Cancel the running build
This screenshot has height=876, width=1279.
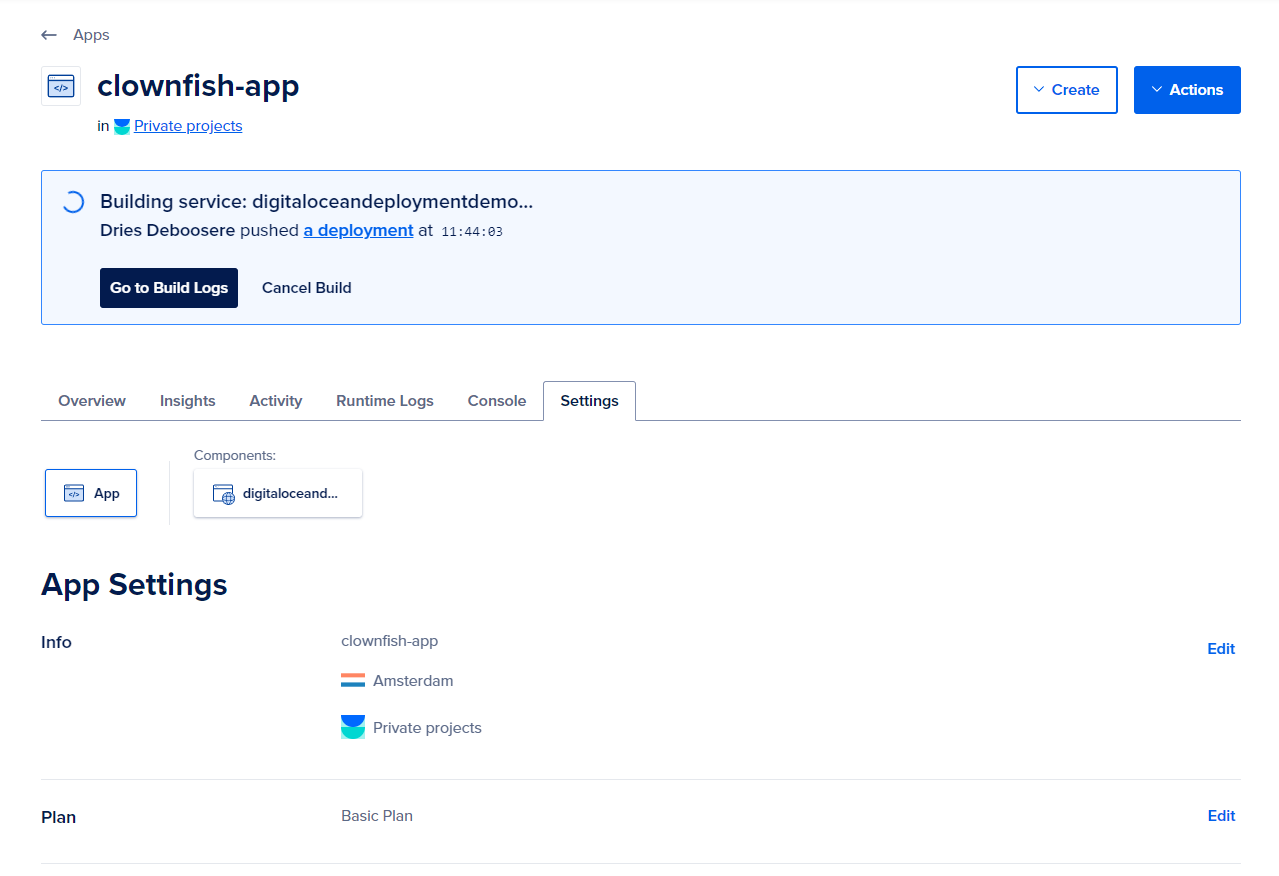[307, 288]
